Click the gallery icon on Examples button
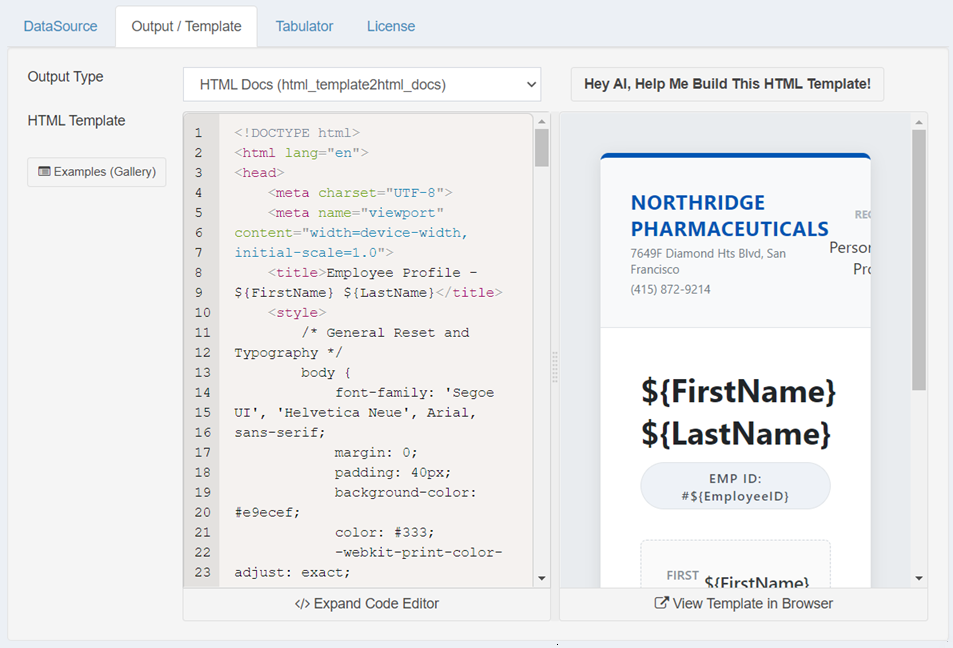 45,172
